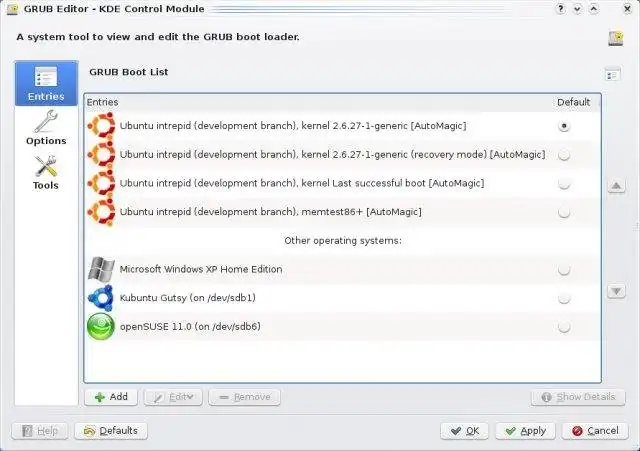Click the move entry down arrow

coord(616,291)
